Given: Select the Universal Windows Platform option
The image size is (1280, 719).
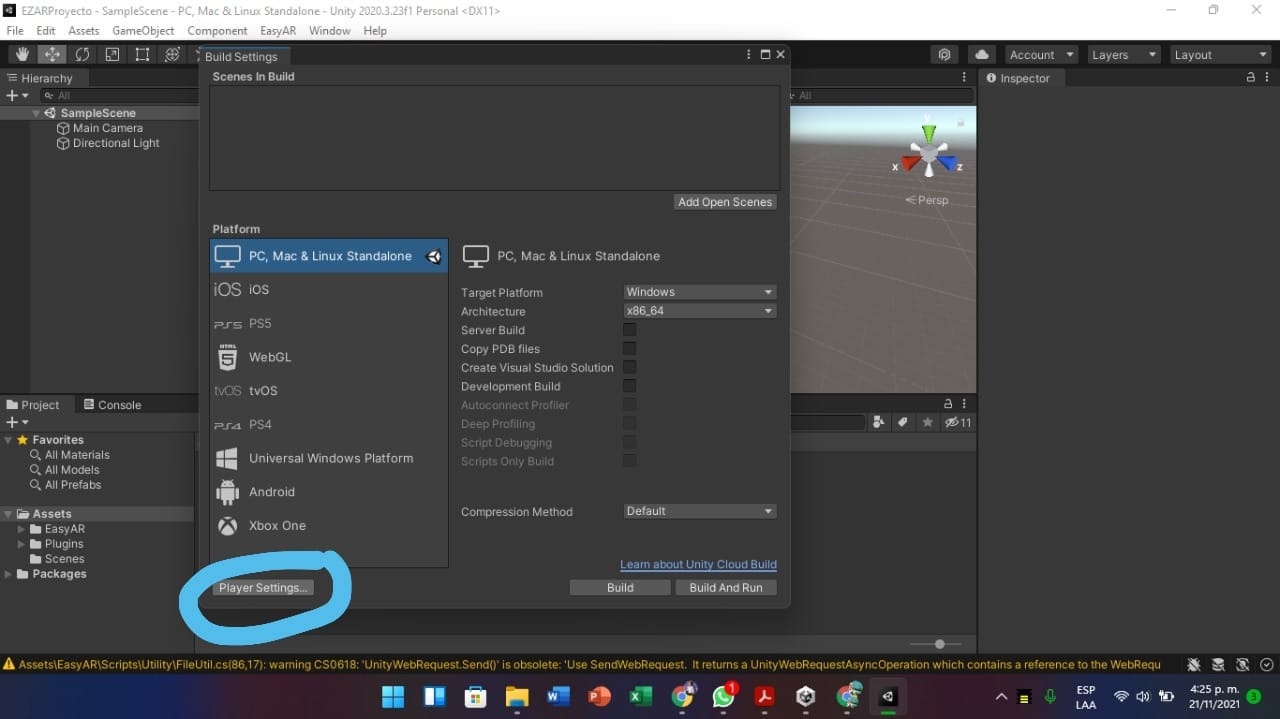Looking at the screenshot, I should click(331, 458).
